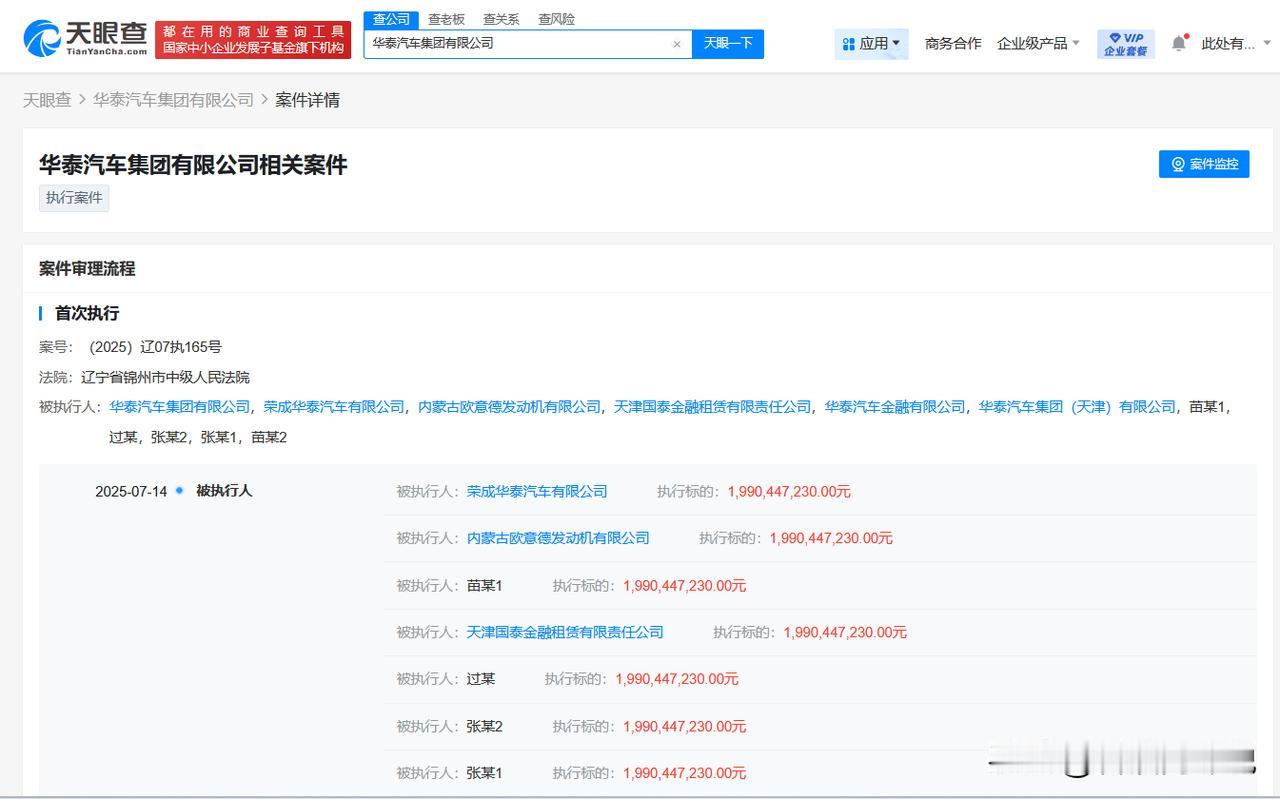Expand the 企业级产品 dropdown
This screenshot has width=1280, height=799.
point(1038,44)
